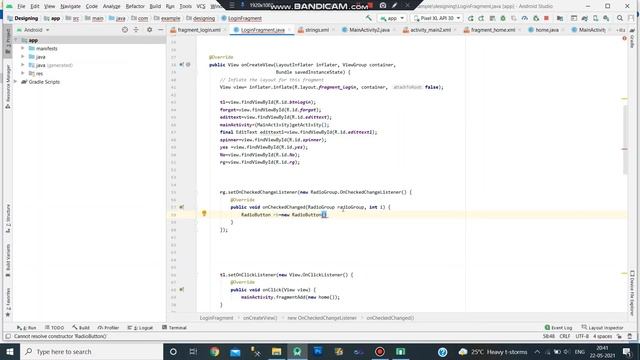Open the Event Log panel
The image size is (640, 360).
click(558, 327)
